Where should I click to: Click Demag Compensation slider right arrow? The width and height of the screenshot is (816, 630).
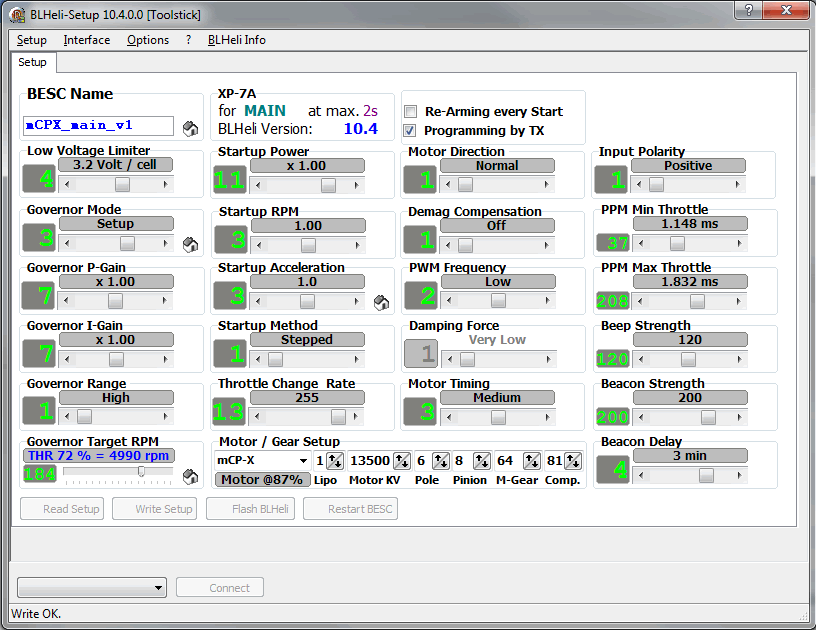(x=546, y=245)
